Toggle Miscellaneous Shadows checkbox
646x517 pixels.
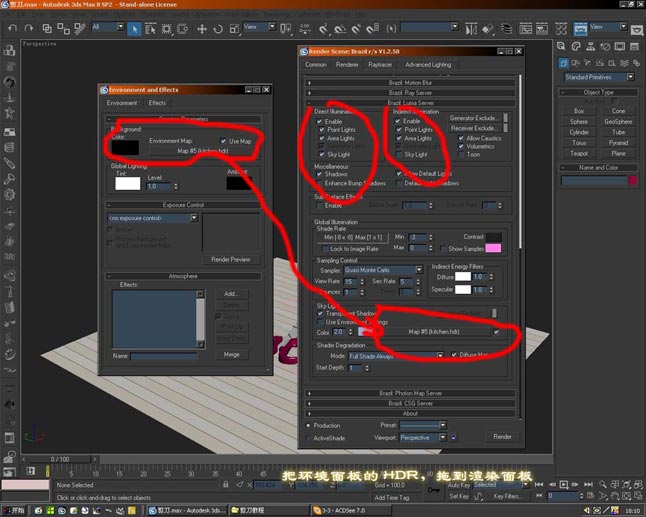[x=319, y=174]
